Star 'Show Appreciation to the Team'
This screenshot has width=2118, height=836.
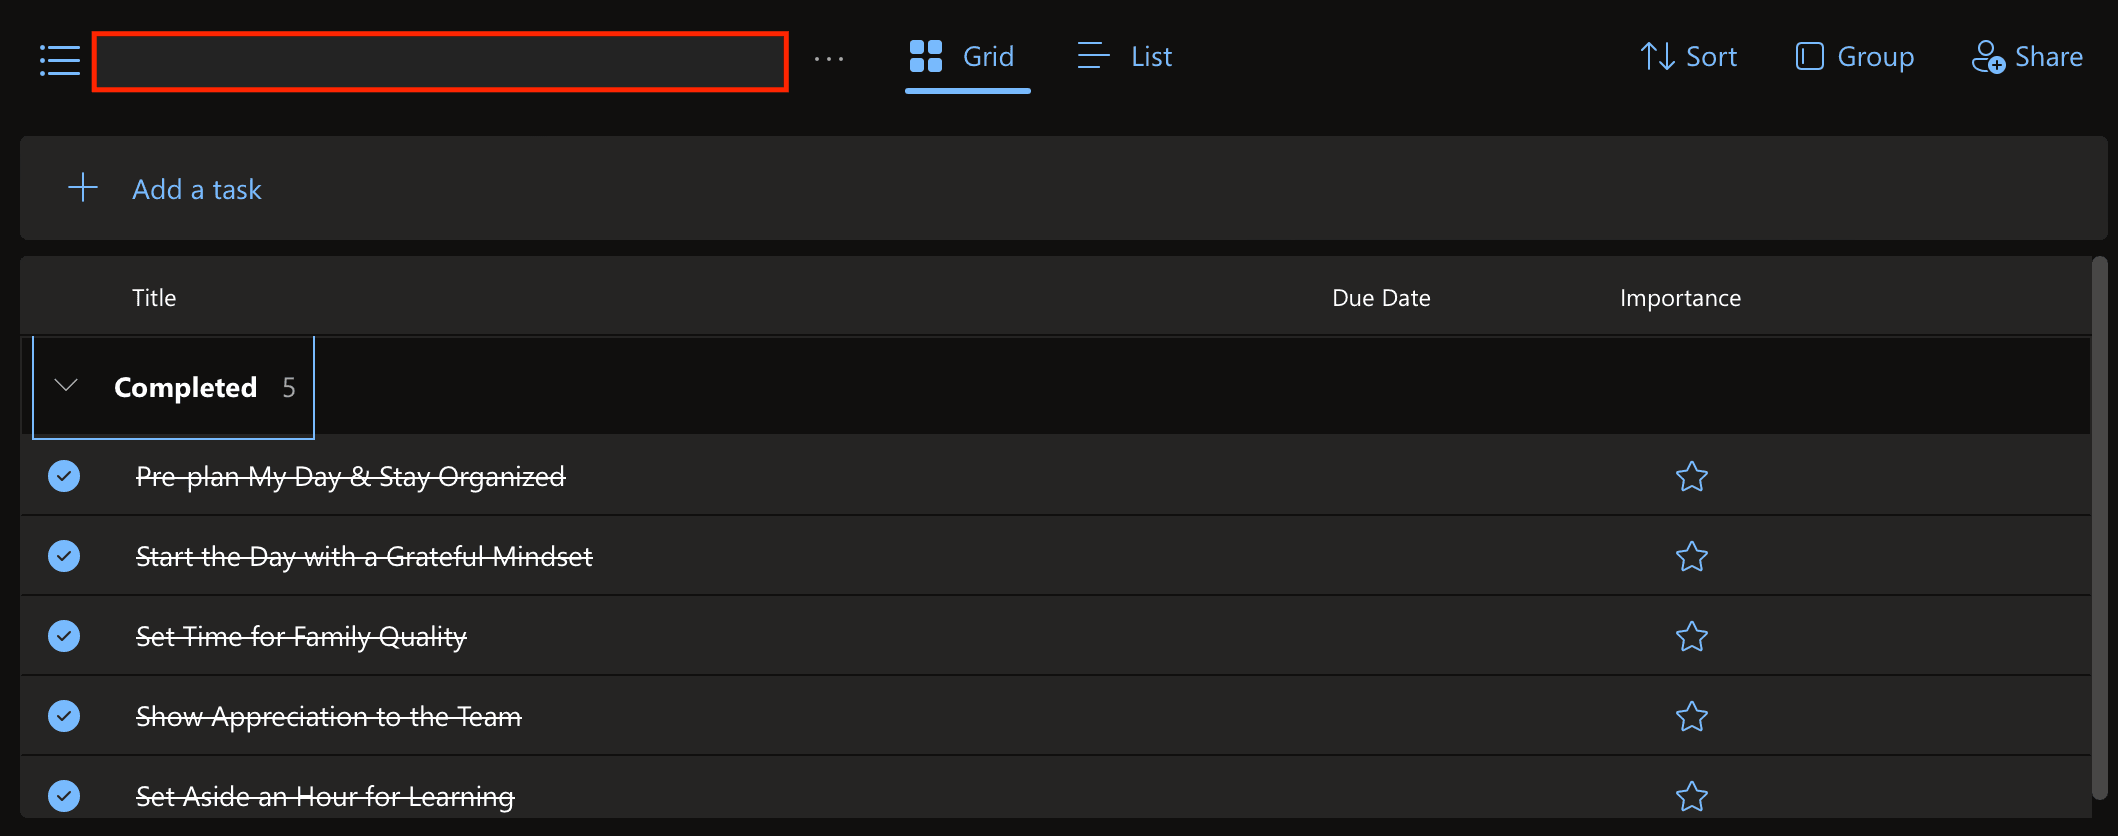1691,716
